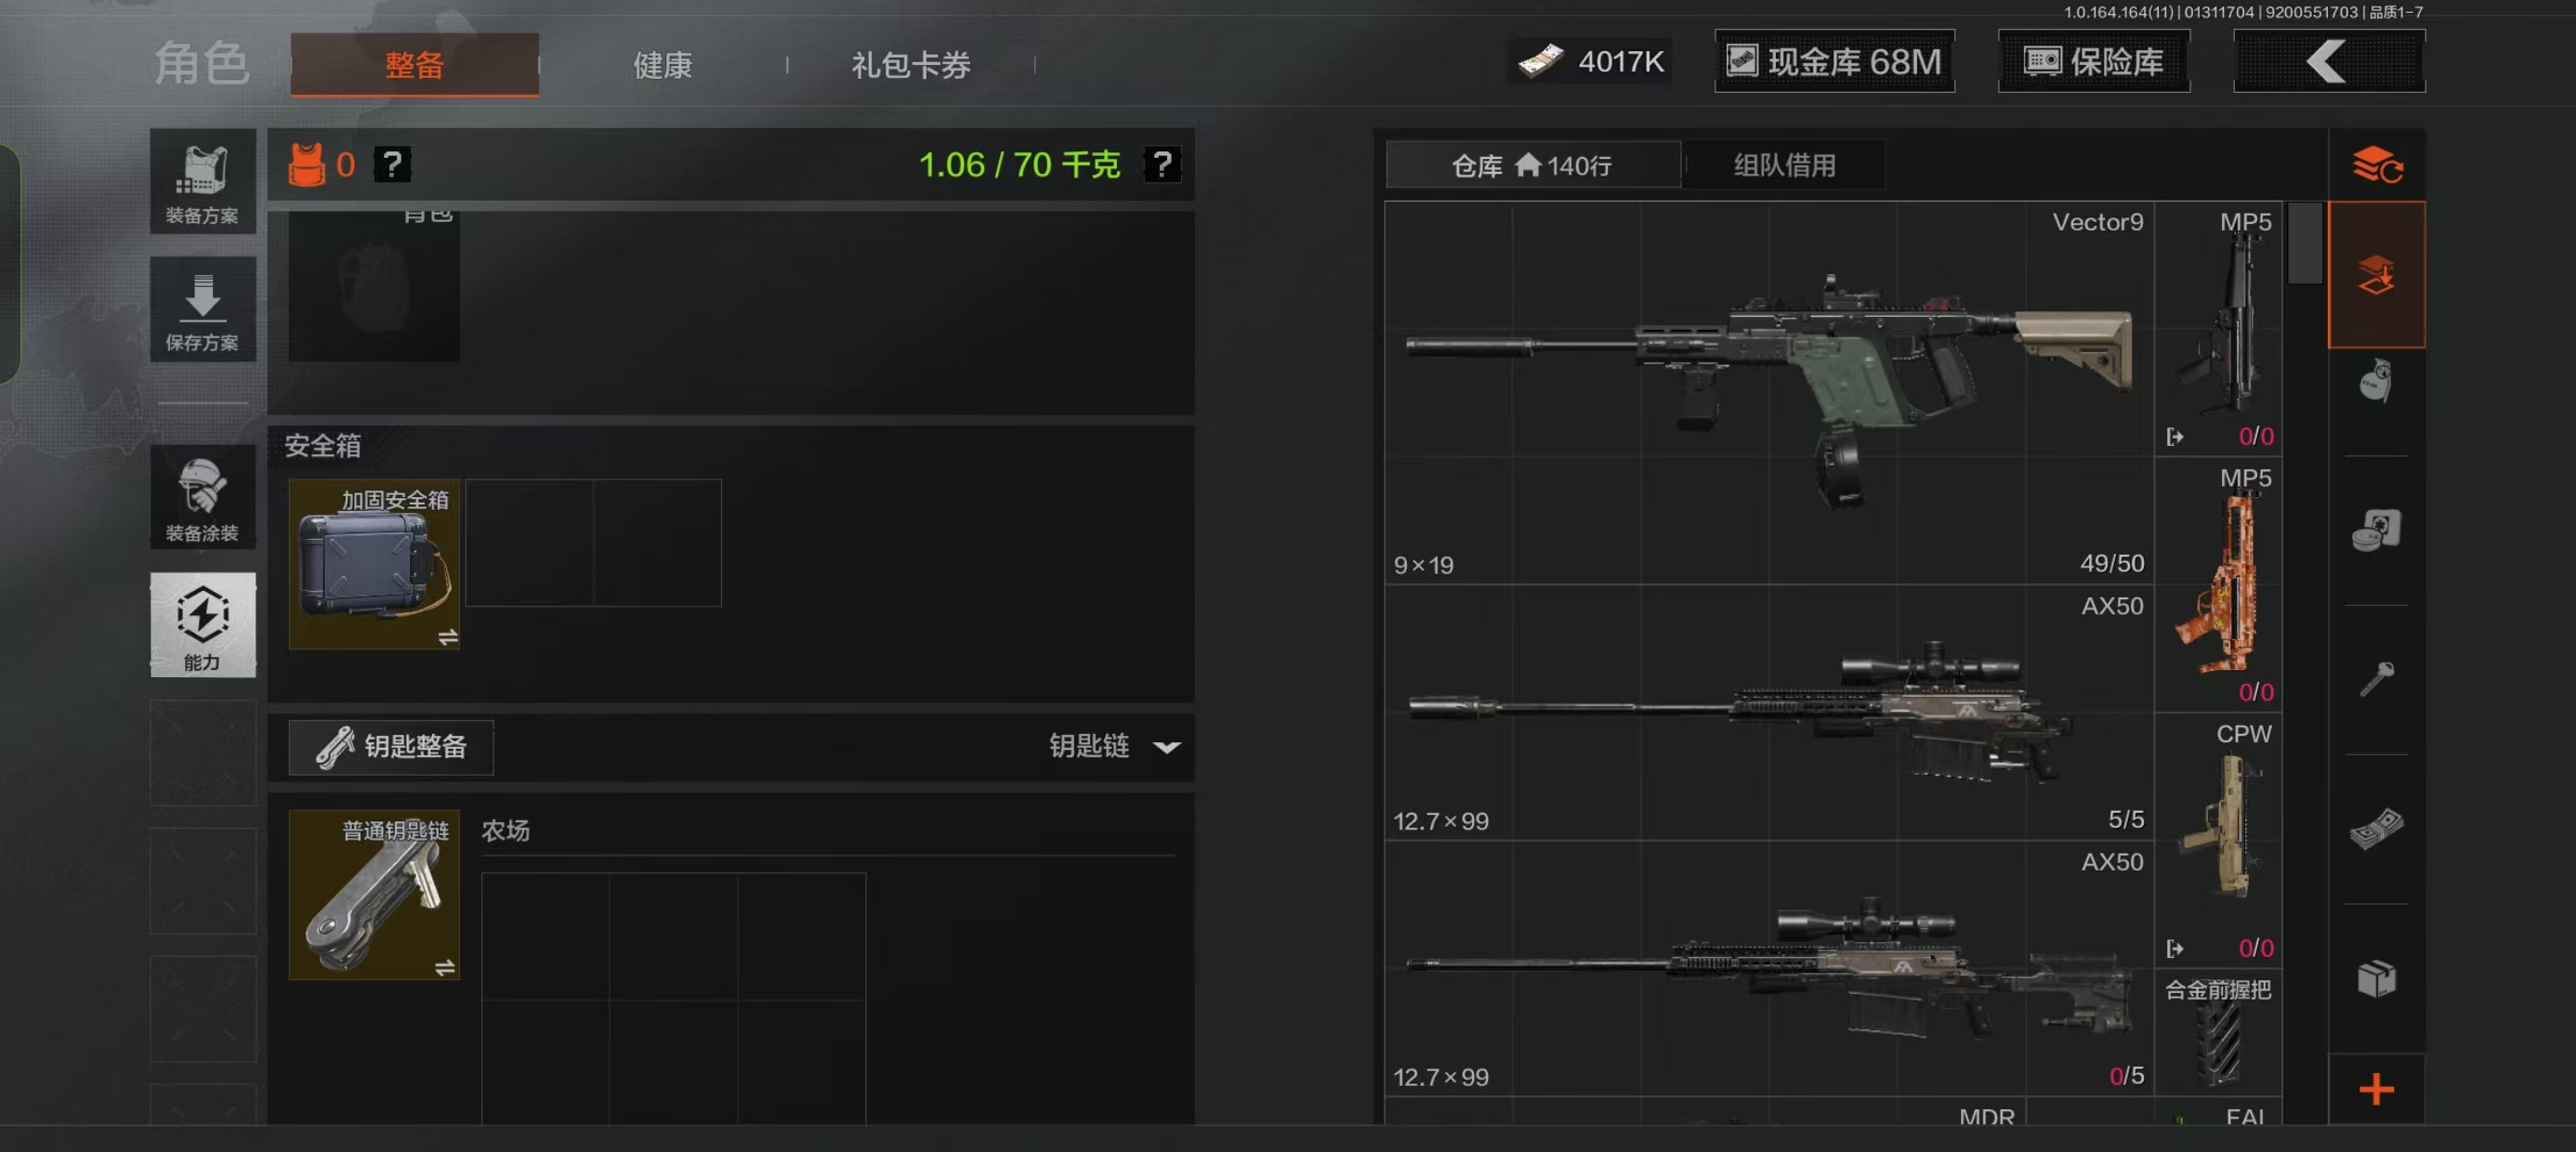Click the orange plus add icon
The width and height of the screenshot is (2576, 1152).
tap(2376, 1089)
